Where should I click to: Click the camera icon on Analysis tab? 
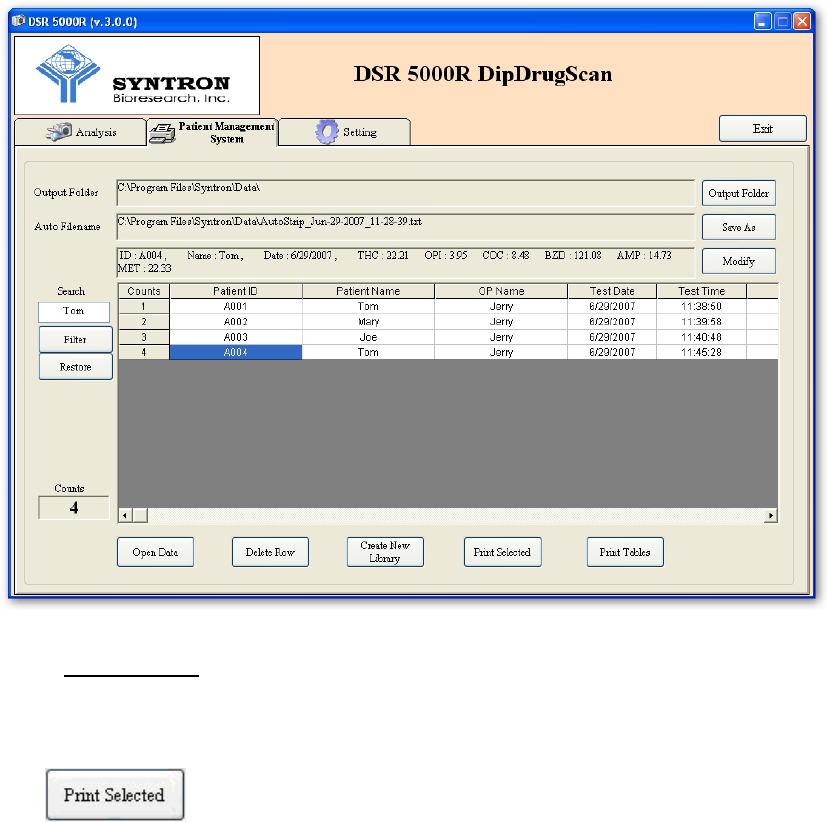(59, 131)
